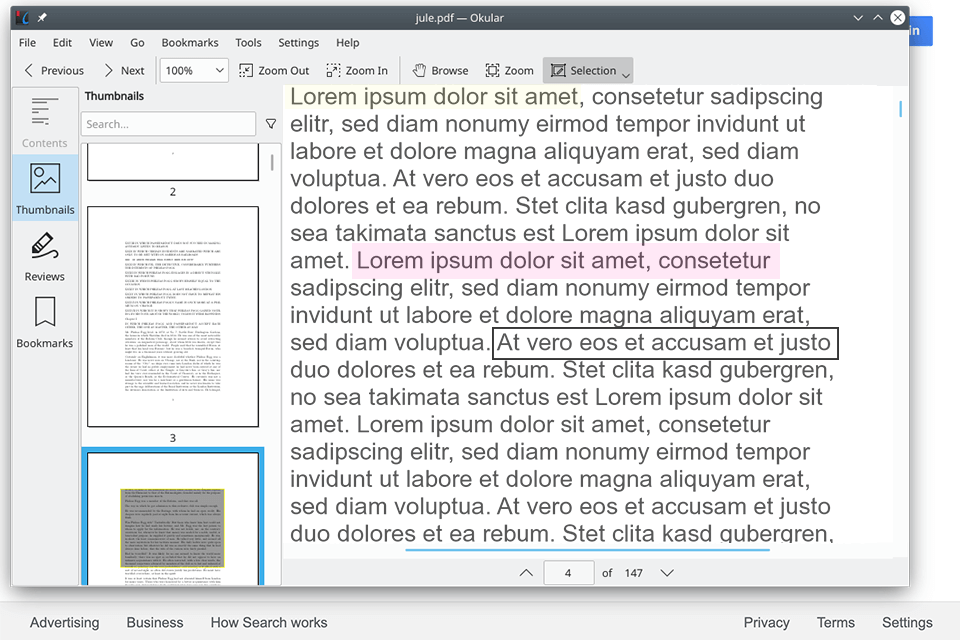960x640 pixels.
Task: Open the titlebar chevron dropdown
Action: tap(857, 17)
